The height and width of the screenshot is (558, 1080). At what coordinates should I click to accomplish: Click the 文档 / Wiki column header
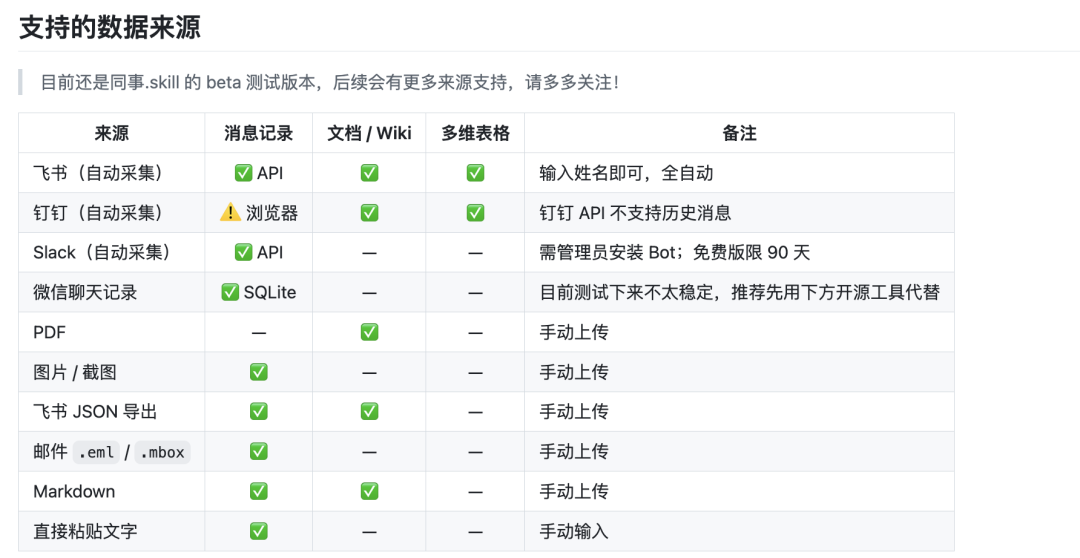(369, 133)
